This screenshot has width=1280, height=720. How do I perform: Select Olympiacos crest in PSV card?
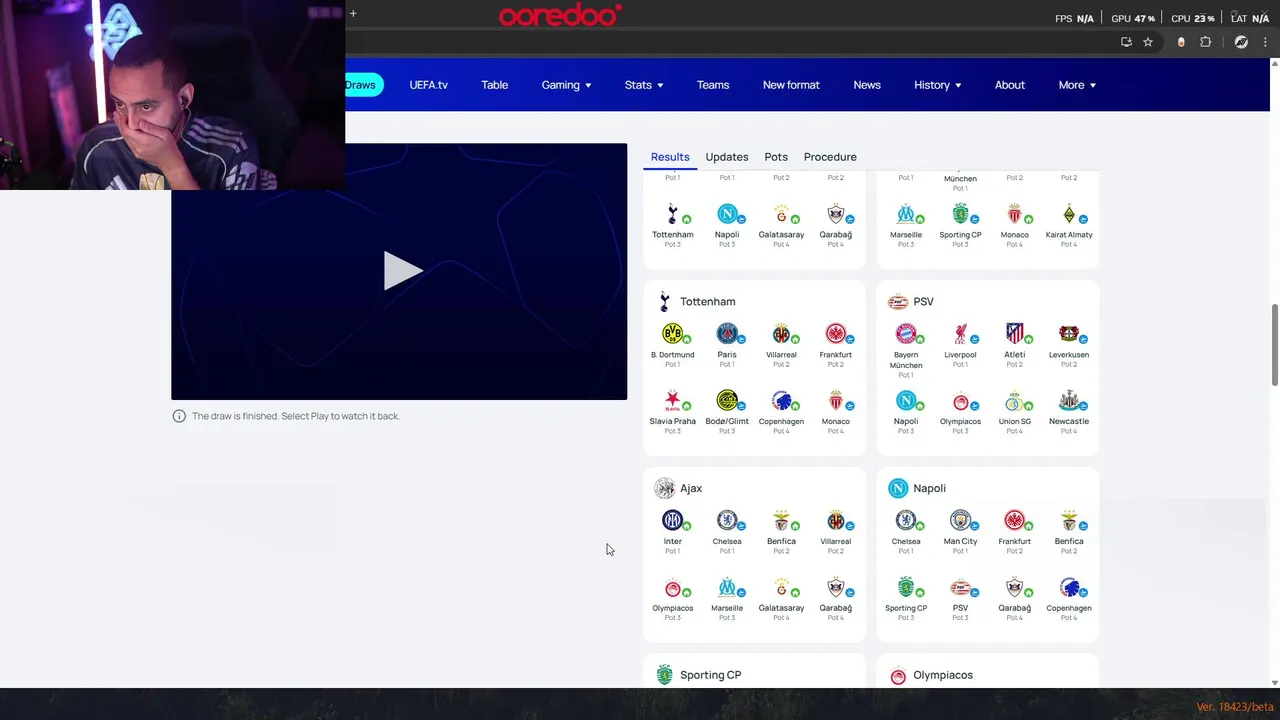point(960,400)
